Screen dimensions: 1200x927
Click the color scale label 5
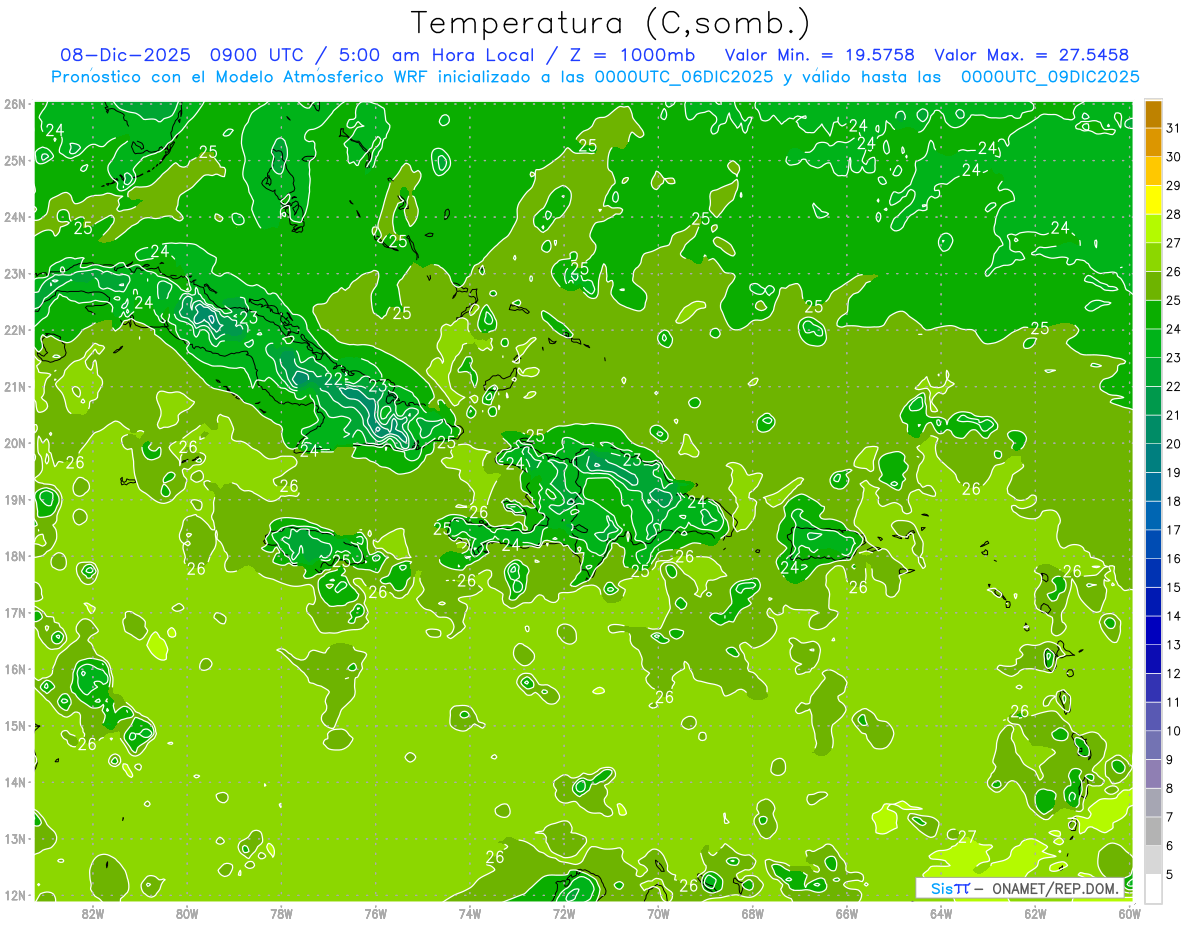pyautogui.click(x=1170, y=874)
